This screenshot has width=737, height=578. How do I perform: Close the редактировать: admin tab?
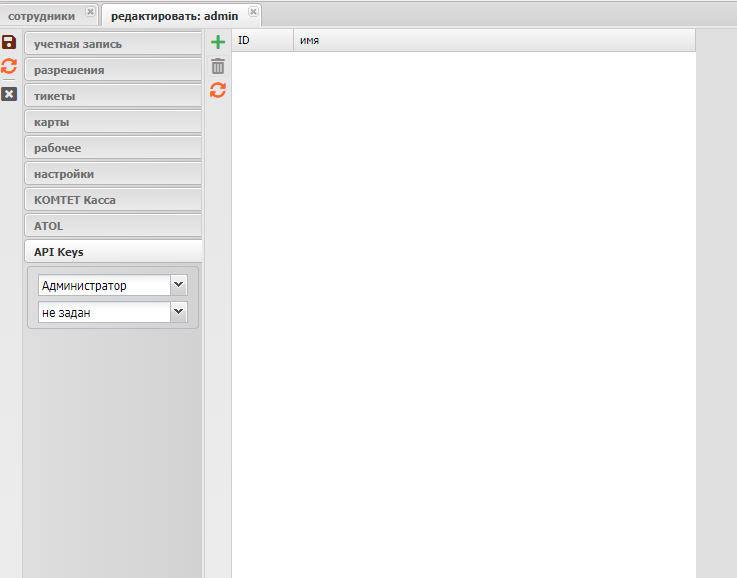pos(253,12)
